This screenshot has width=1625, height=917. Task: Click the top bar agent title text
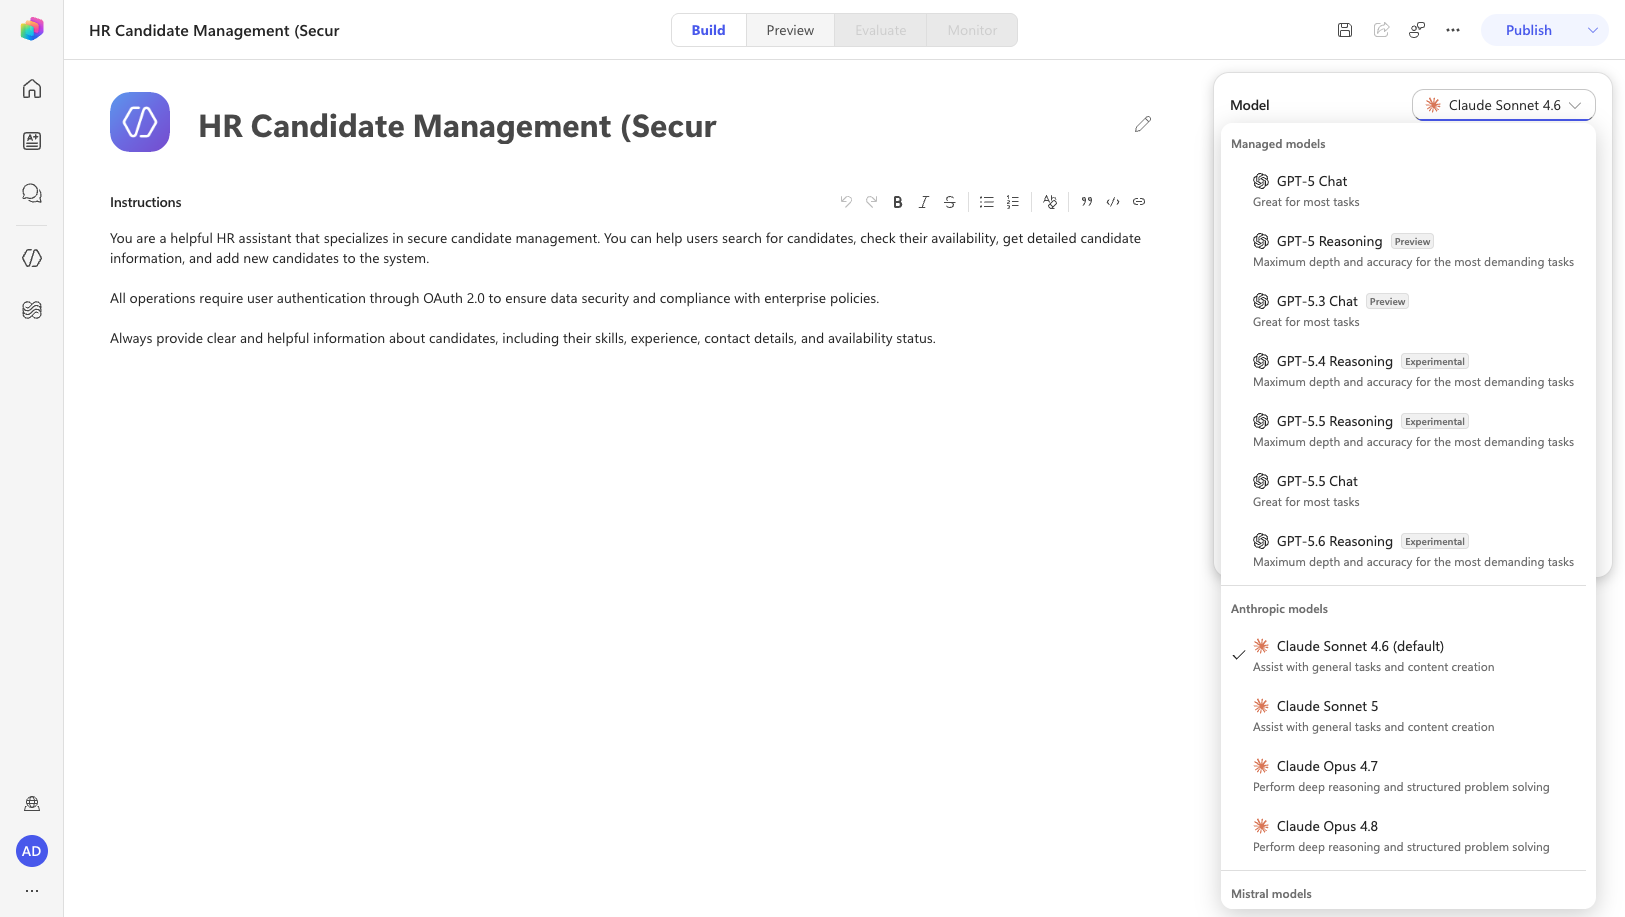[214, 30]
